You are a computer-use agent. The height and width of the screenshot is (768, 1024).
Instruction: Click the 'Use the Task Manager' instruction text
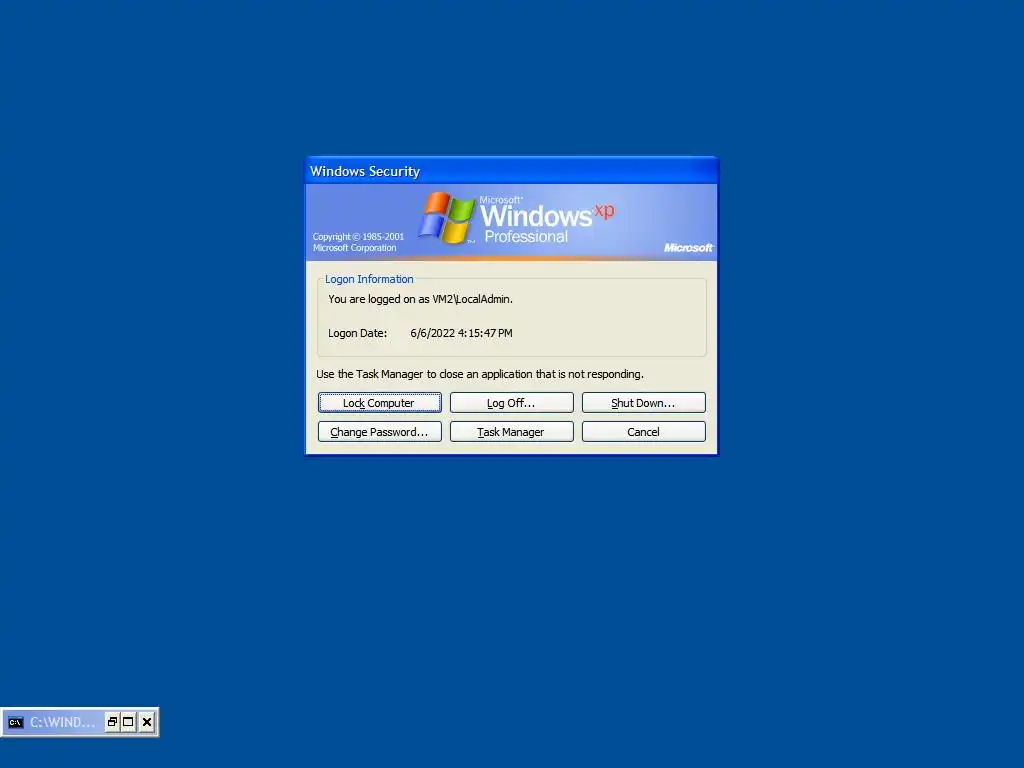[480, 374]
